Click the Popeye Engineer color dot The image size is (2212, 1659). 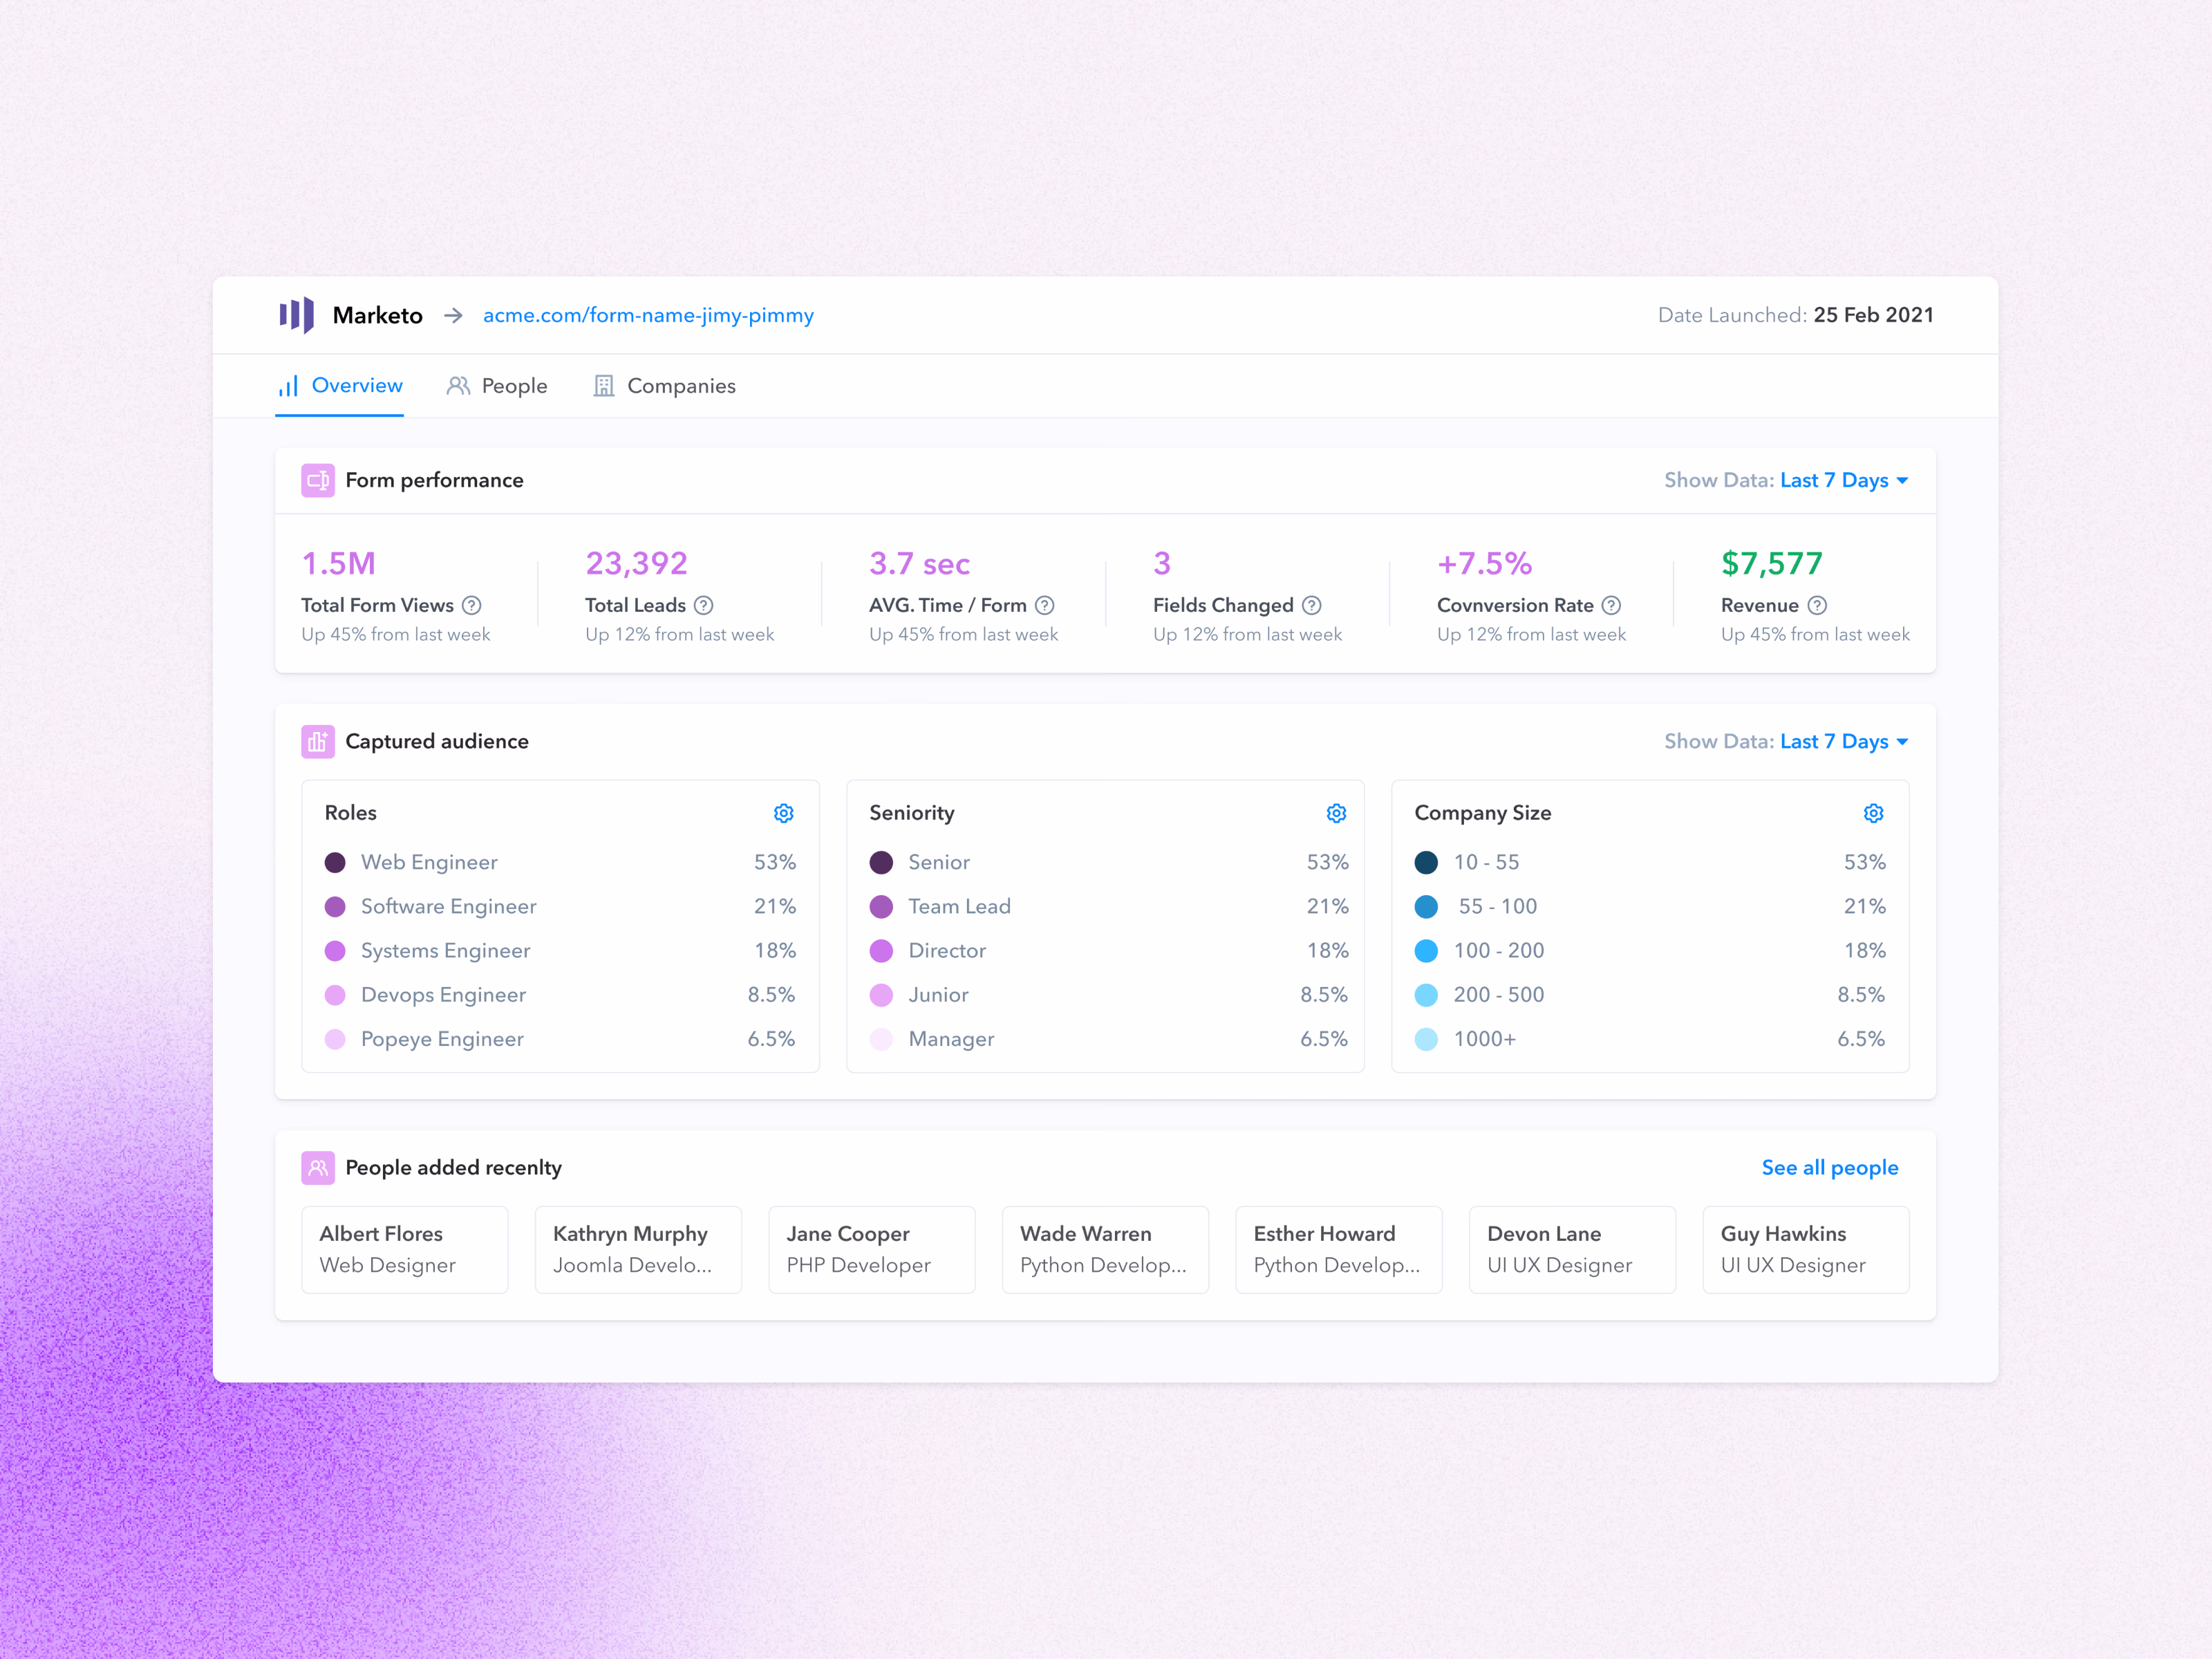coord(335,1039)
